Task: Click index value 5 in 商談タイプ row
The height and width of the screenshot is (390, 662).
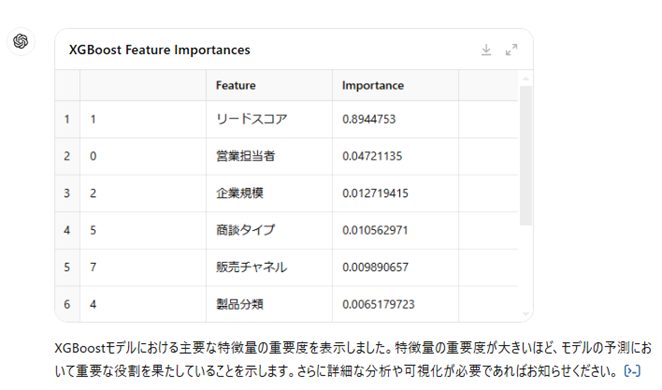Action: click(x=93, y=230)
